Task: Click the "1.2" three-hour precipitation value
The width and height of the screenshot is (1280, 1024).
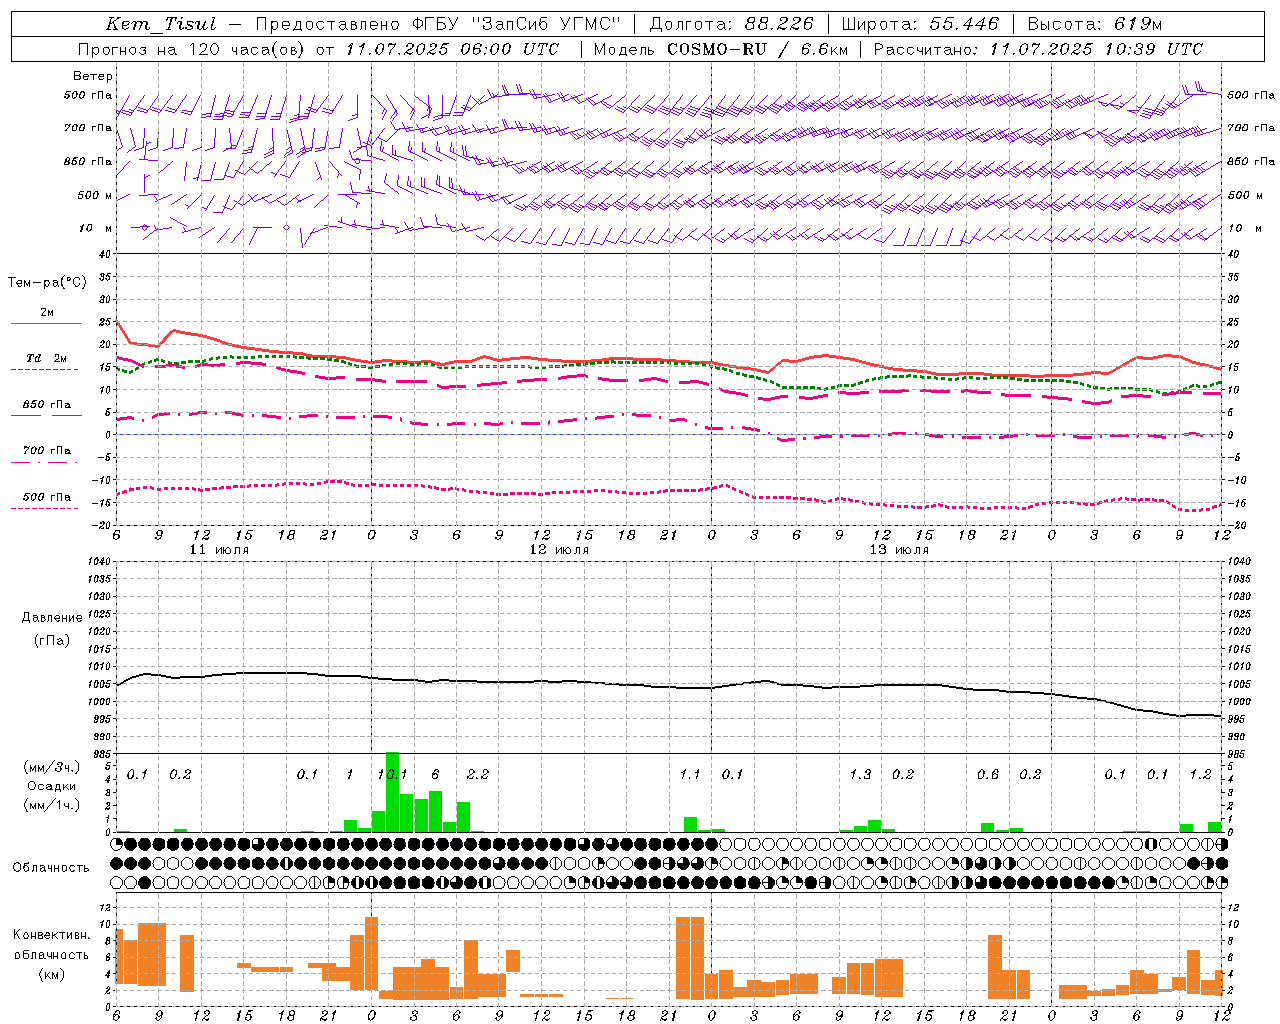Action: pyautogui.click(x=1200, y=774)
